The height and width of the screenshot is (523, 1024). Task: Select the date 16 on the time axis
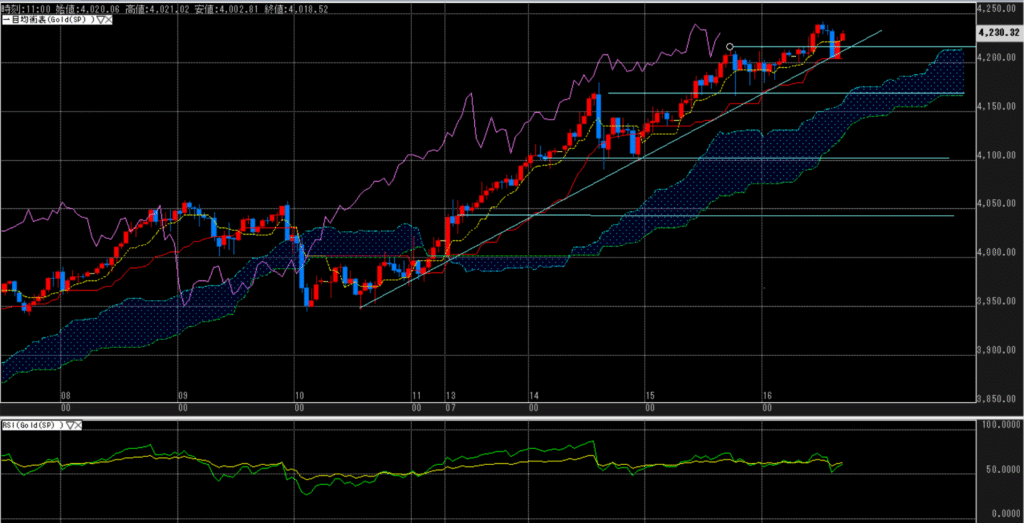pos(765,396)
